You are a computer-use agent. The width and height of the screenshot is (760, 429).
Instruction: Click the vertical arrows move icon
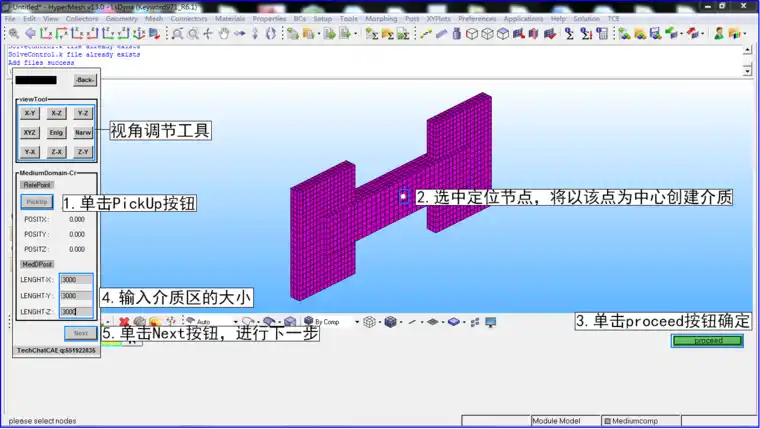(x=255, y=33)
